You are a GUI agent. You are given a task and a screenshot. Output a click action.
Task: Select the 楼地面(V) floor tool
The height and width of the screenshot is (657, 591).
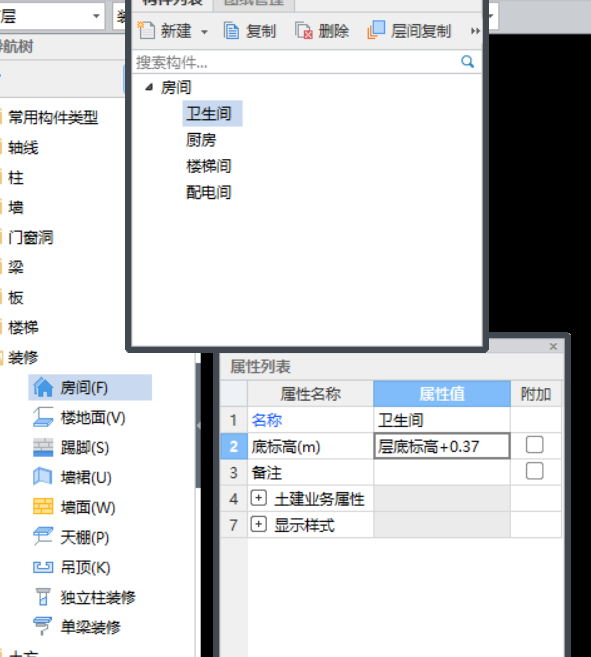tap(80, 418)
